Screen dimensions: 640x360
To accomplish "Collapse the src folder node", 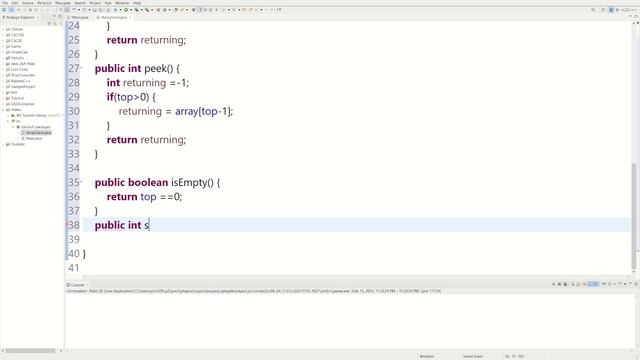I will (8, 121).
